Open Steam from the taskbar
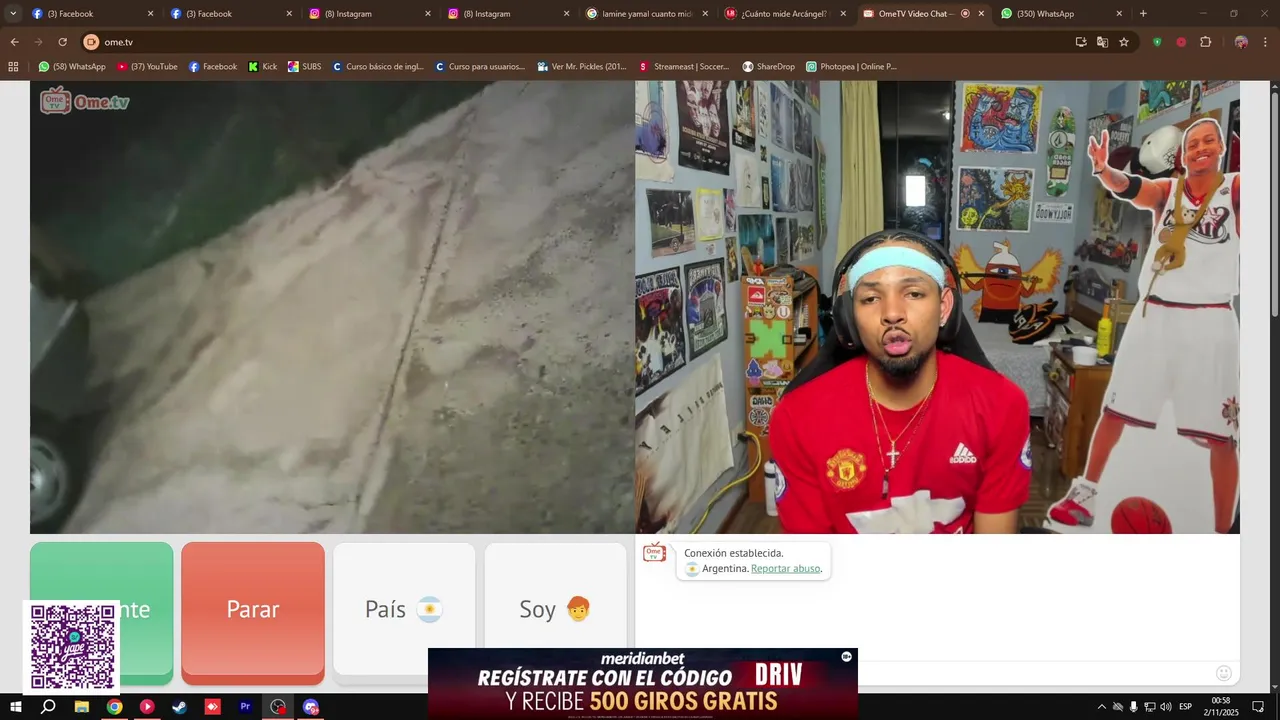 [180, 707]
